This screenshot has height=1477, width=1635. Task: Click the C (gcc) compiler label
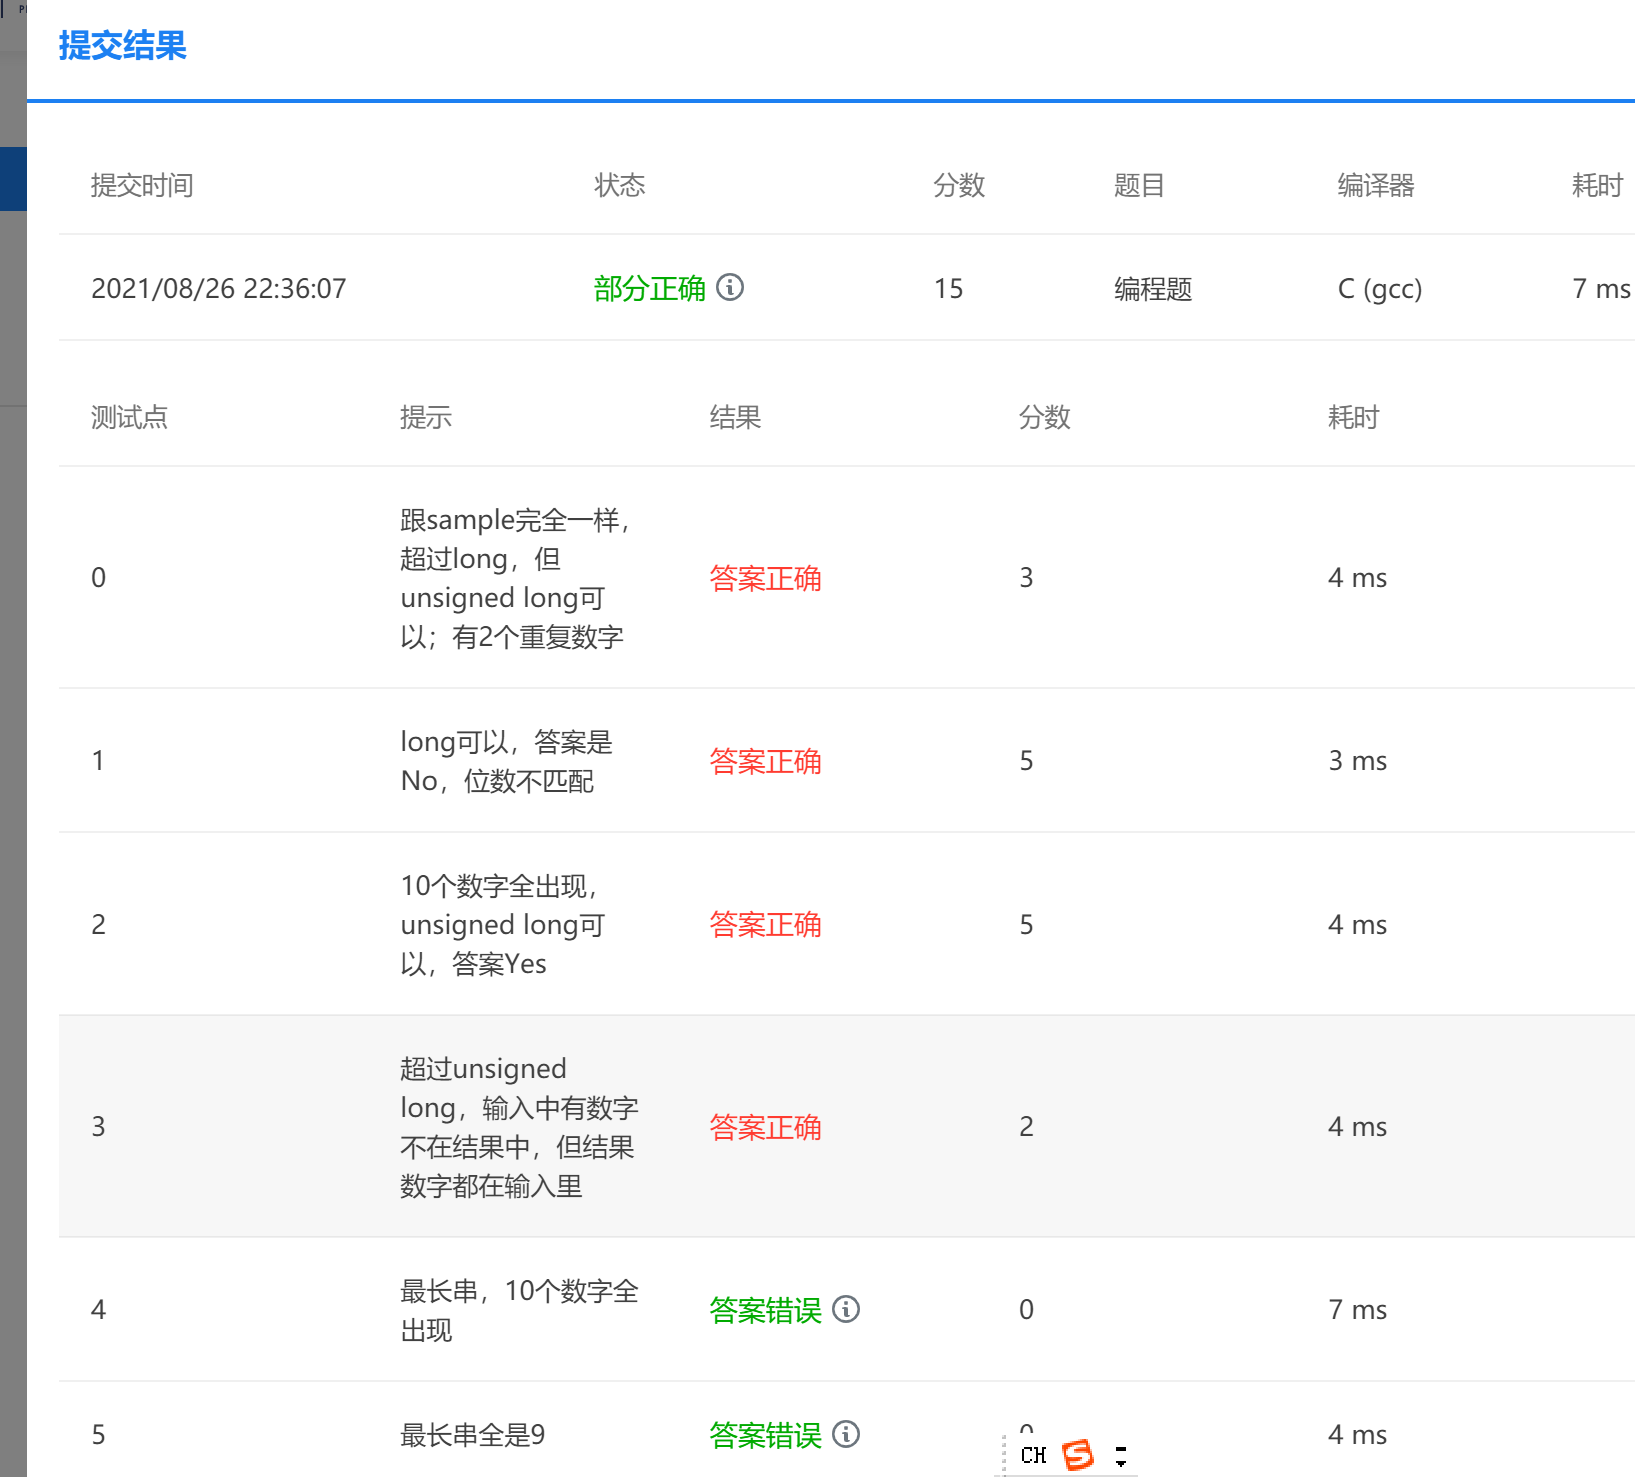click(x=1379, y=288)
